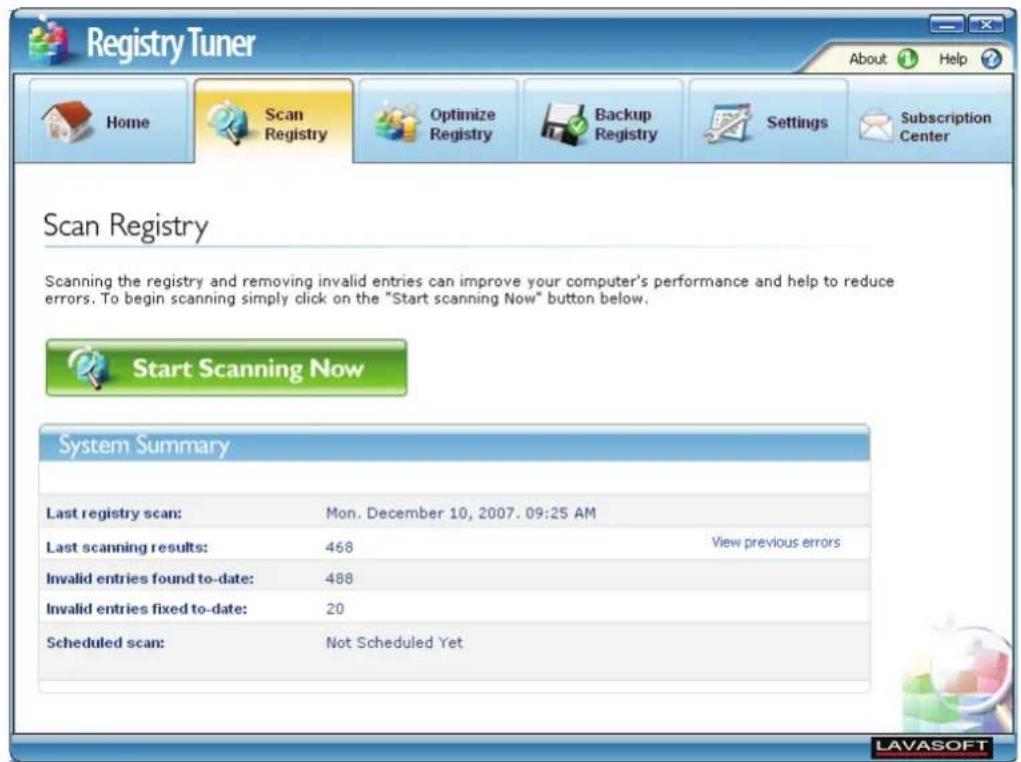Click the Last scanning results label

[x=127, y=547]
